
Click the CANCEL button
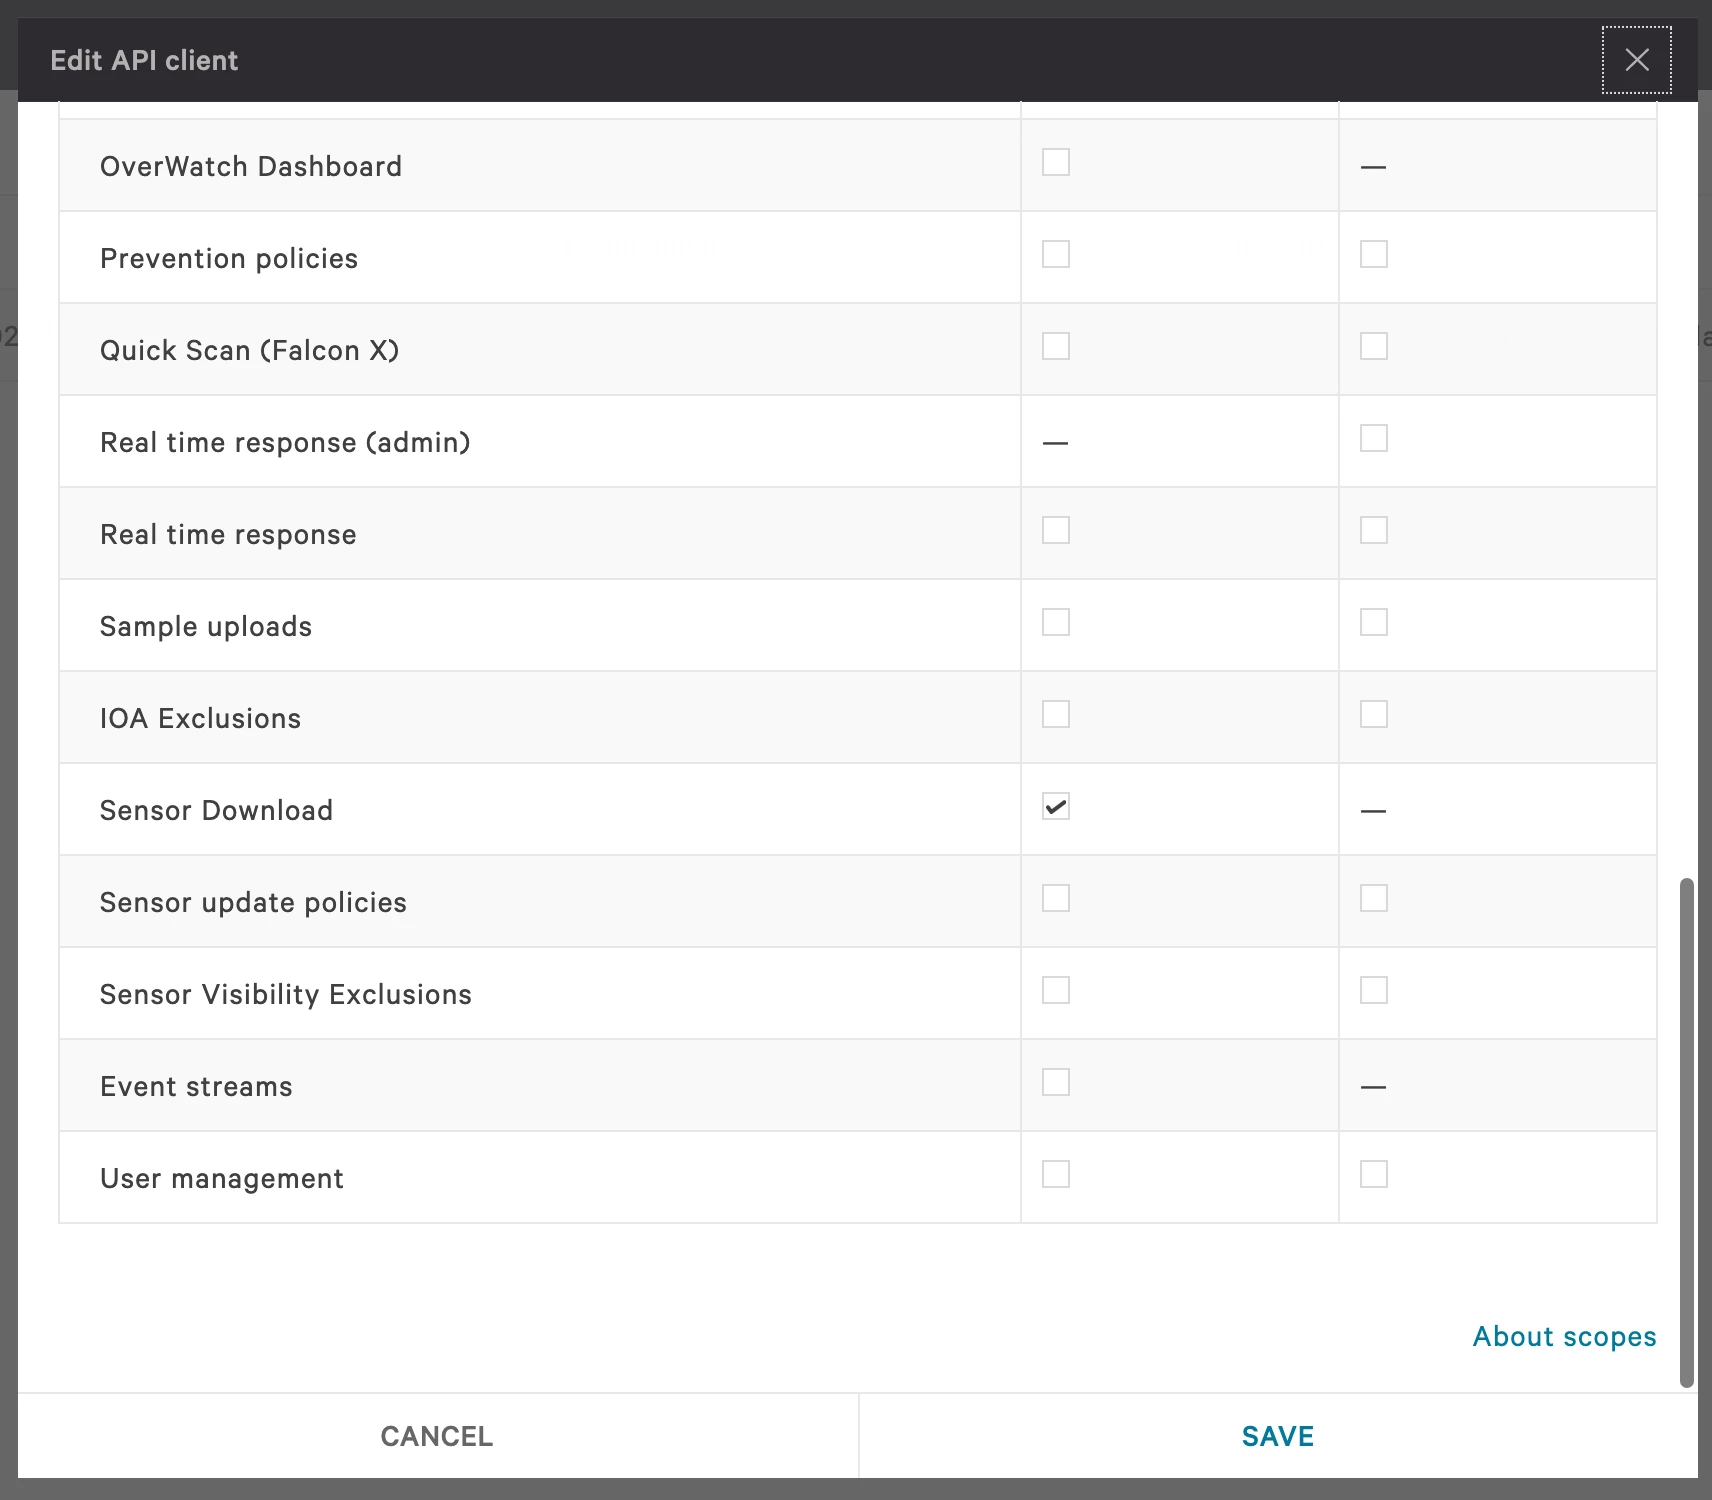437,1436
